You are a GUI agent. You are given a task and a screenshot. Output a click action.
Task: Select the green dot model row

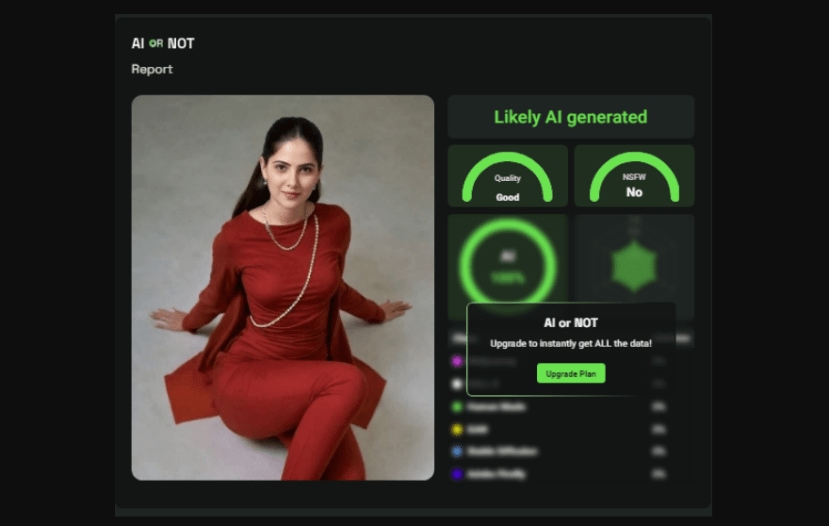[560, 407]
